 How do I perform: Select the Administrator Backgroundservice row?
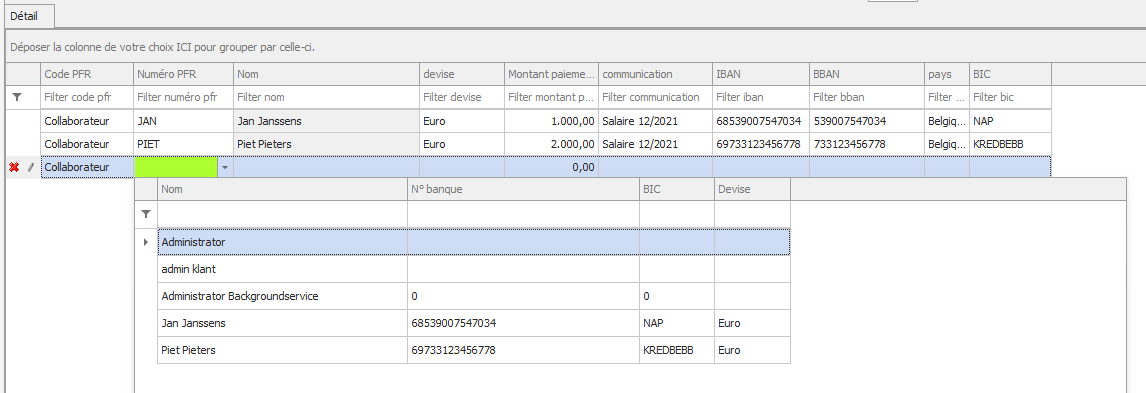[474, 297]
